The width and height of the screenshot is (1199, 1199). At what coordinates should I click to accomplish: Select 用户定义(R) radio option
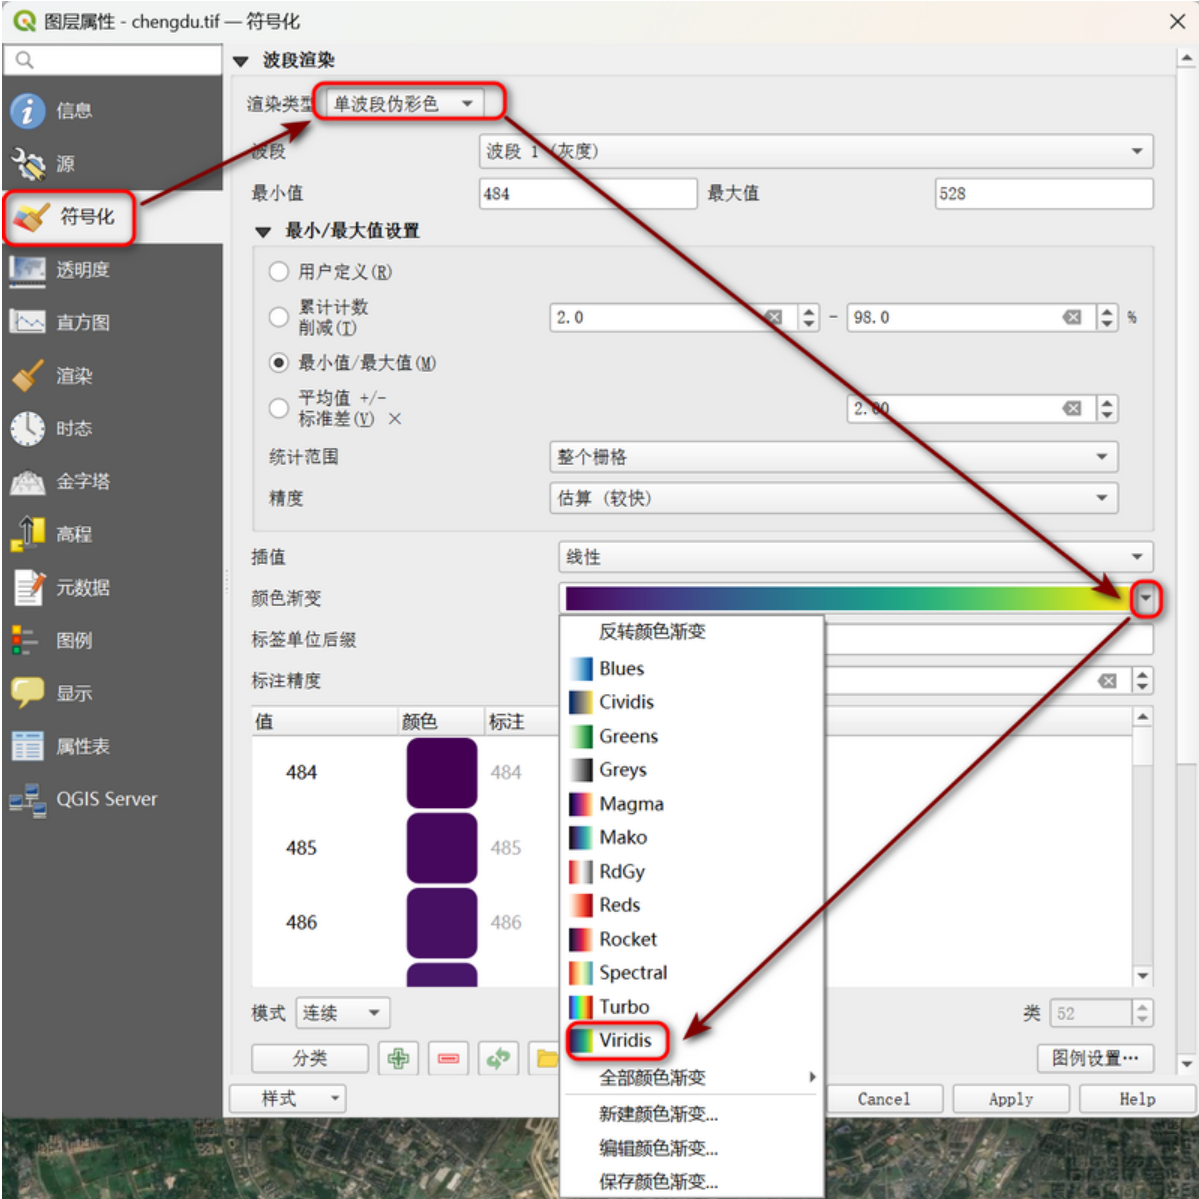[x=278, y=271]
